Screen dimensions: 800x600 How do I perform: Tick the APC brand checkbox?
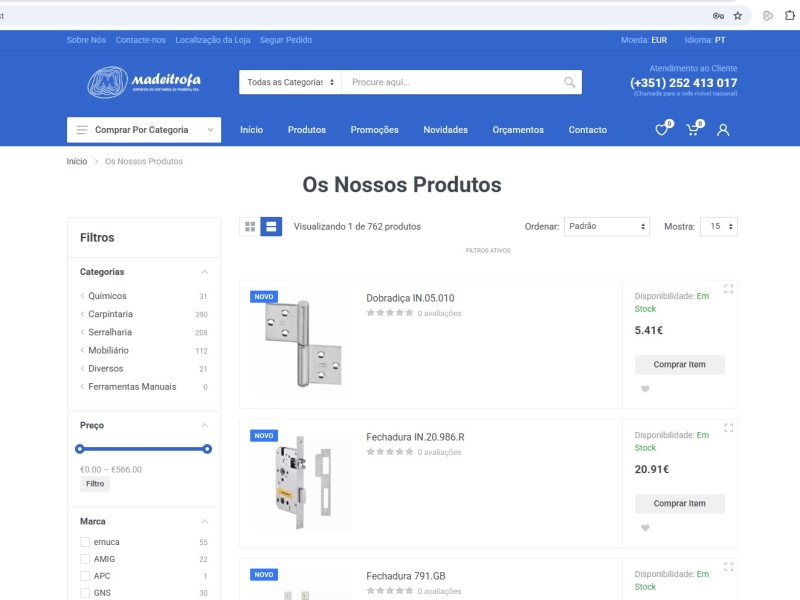tap(85, 576)
